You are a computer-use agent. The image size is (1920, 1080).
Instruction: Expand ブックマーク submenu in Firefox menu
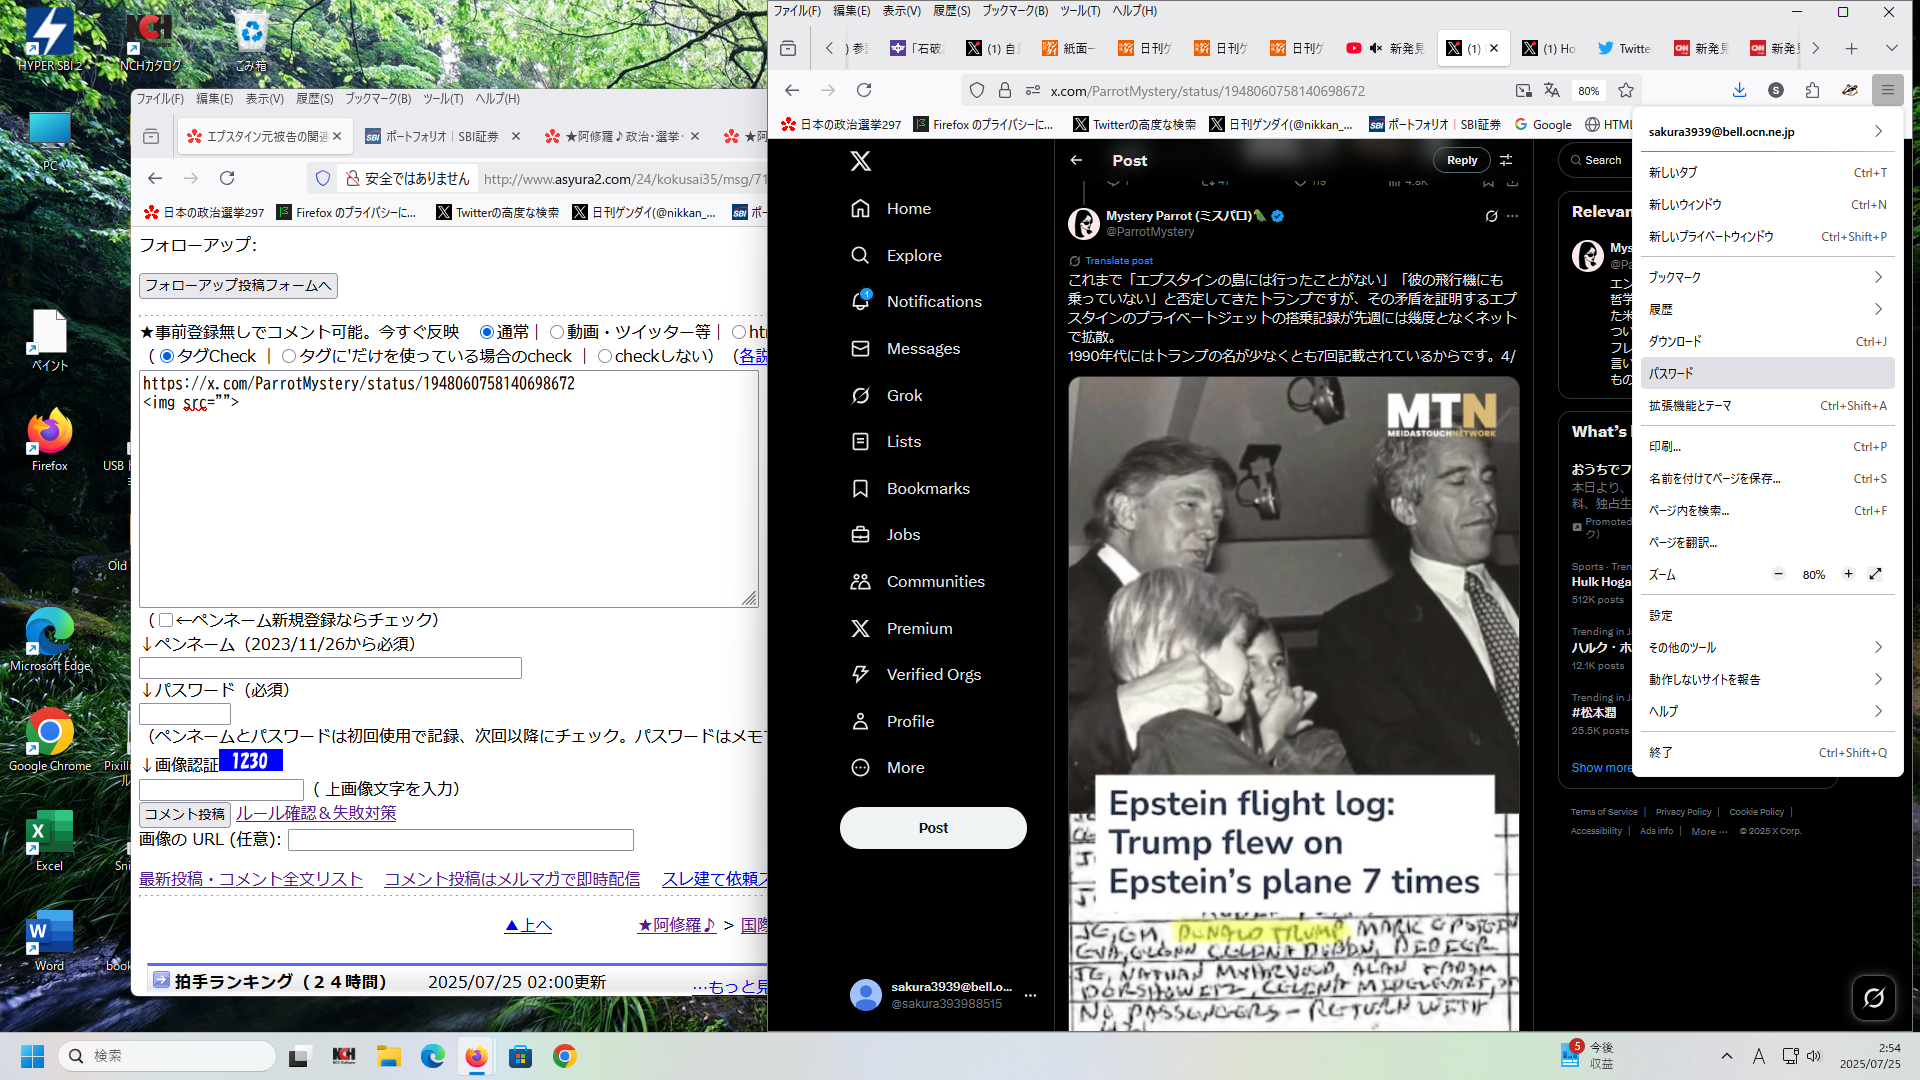(x=1767, y=277)
